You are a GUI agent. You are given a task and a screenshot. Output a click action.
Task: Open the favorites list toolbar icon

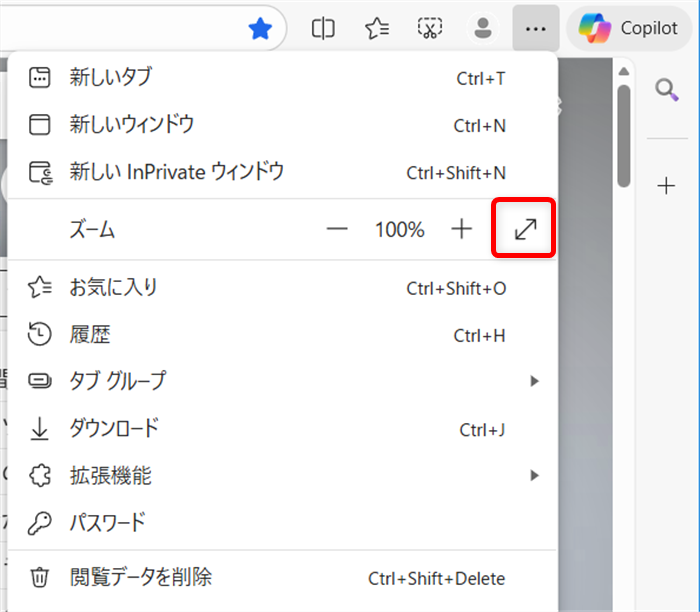click(x=377, y=29)
